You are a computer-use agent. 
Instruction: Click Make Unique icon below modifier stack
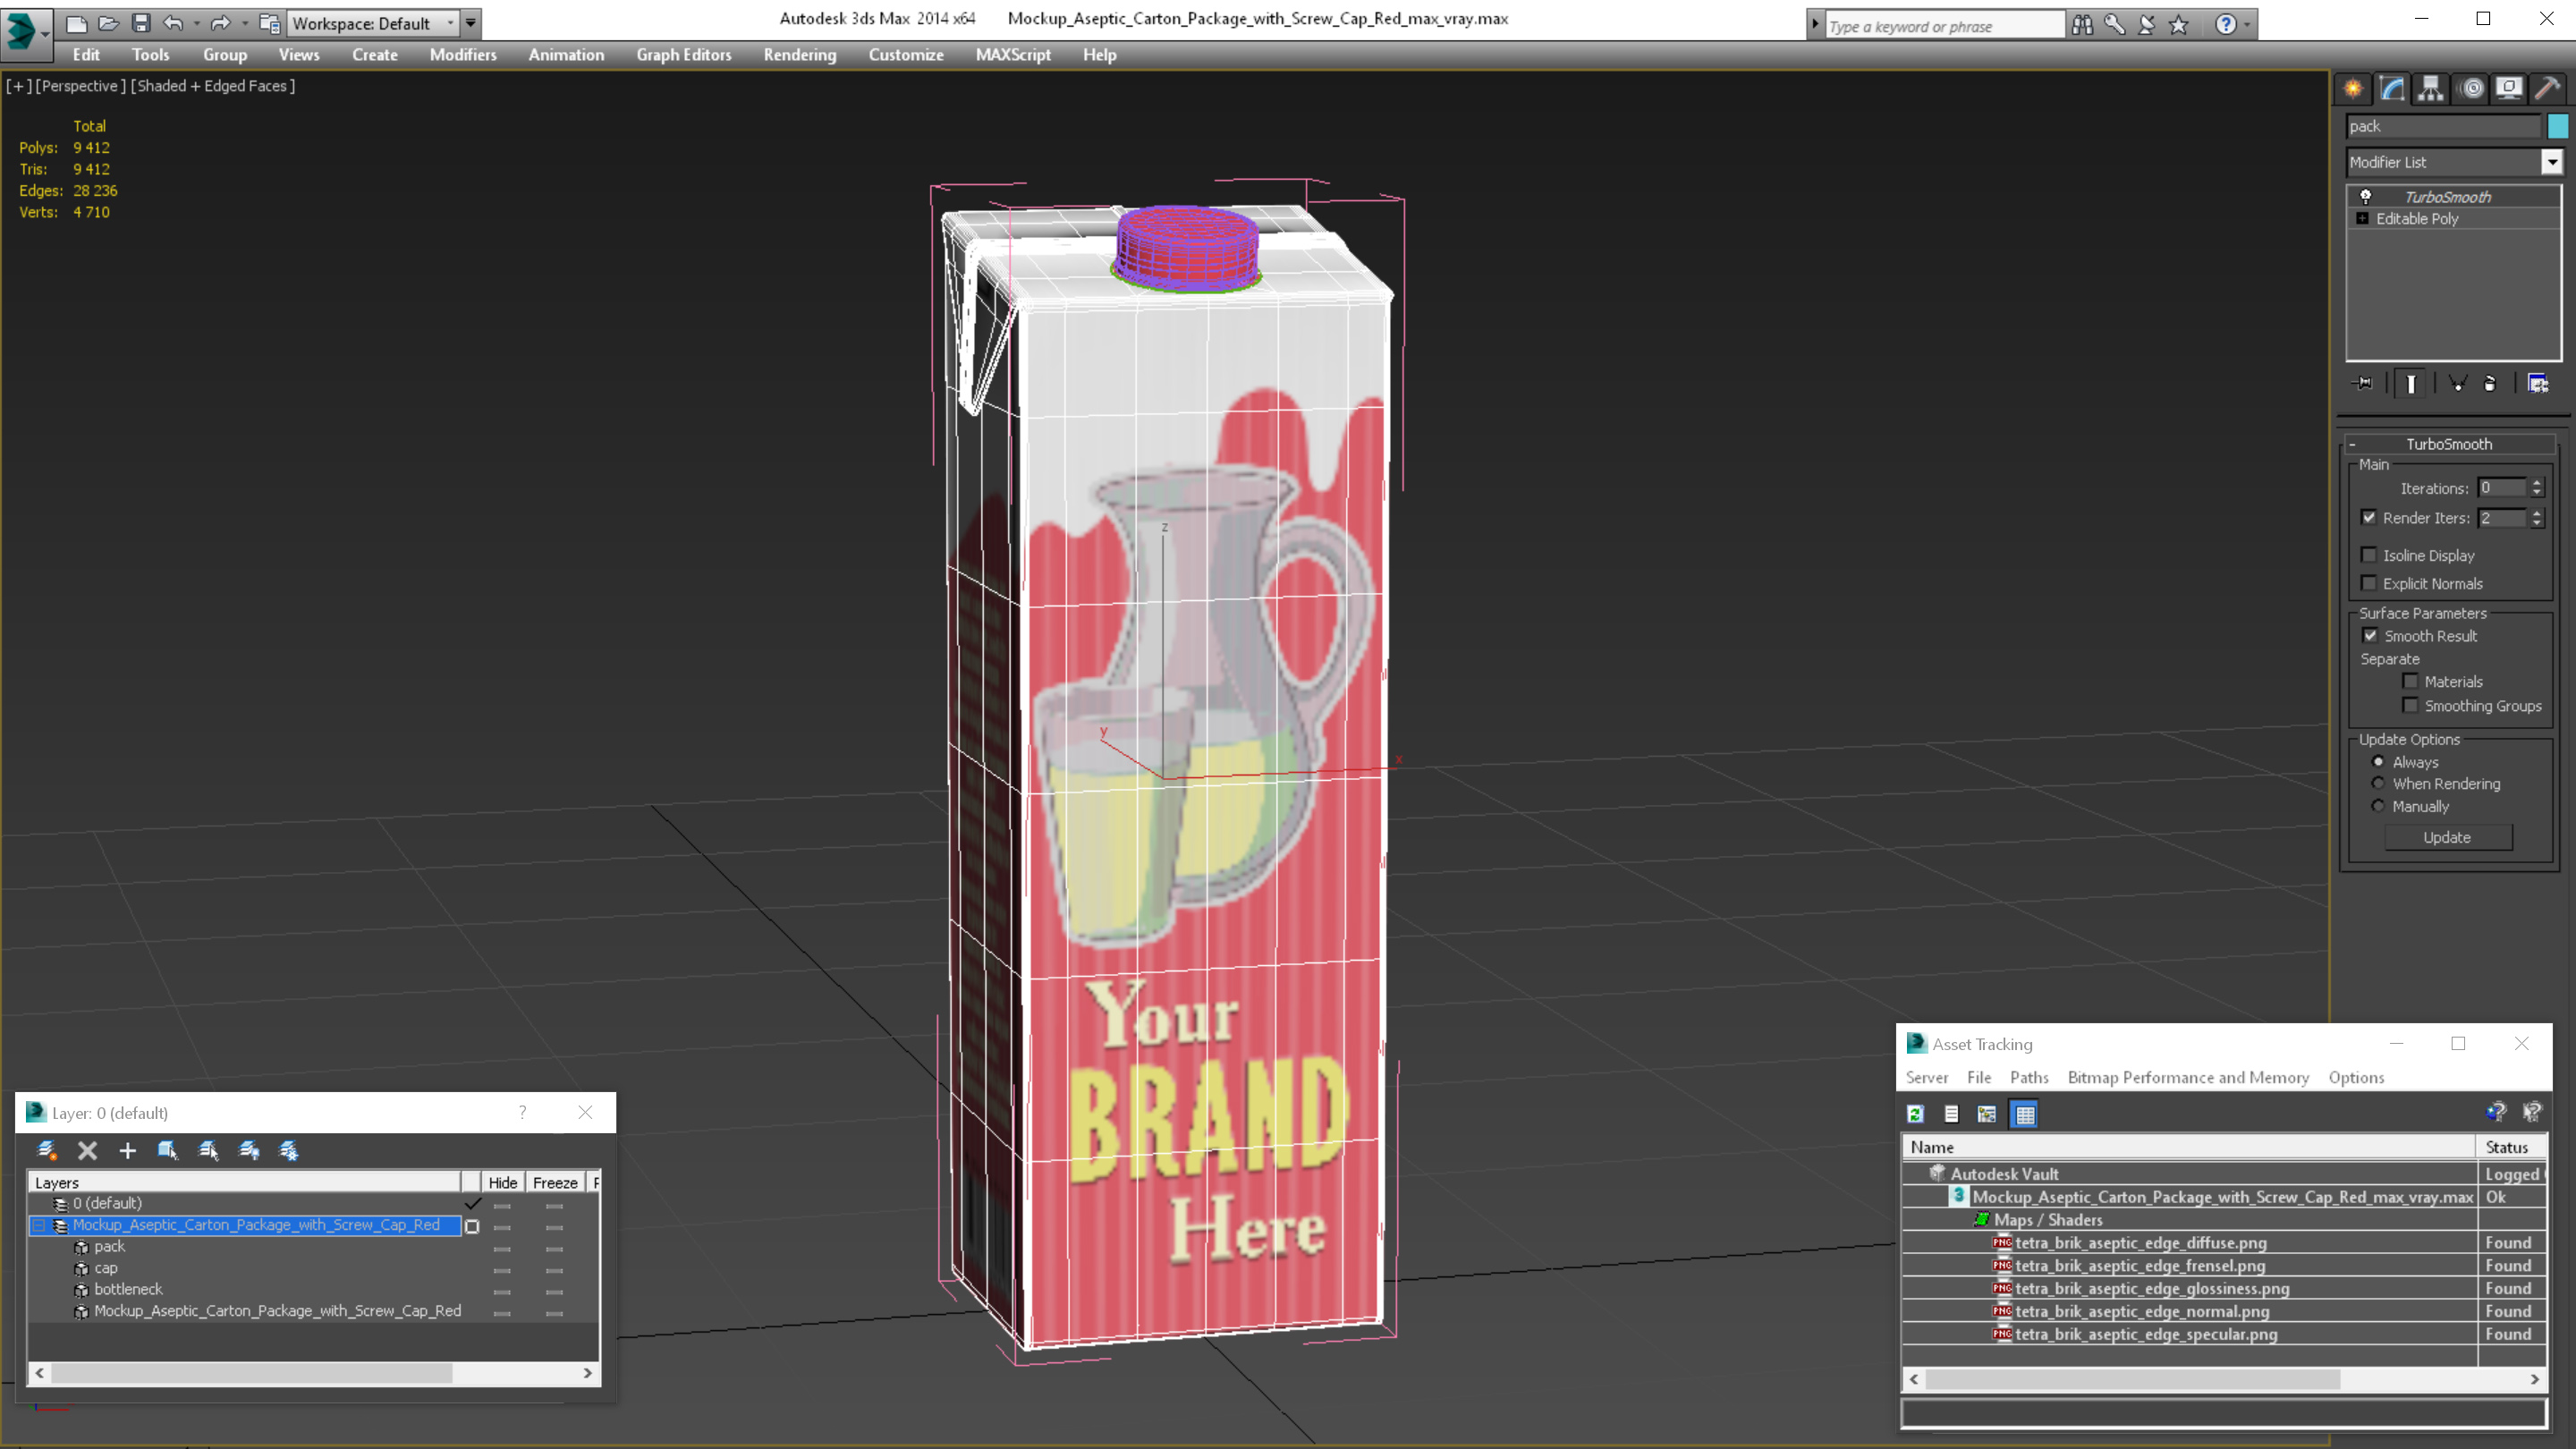2457,383
